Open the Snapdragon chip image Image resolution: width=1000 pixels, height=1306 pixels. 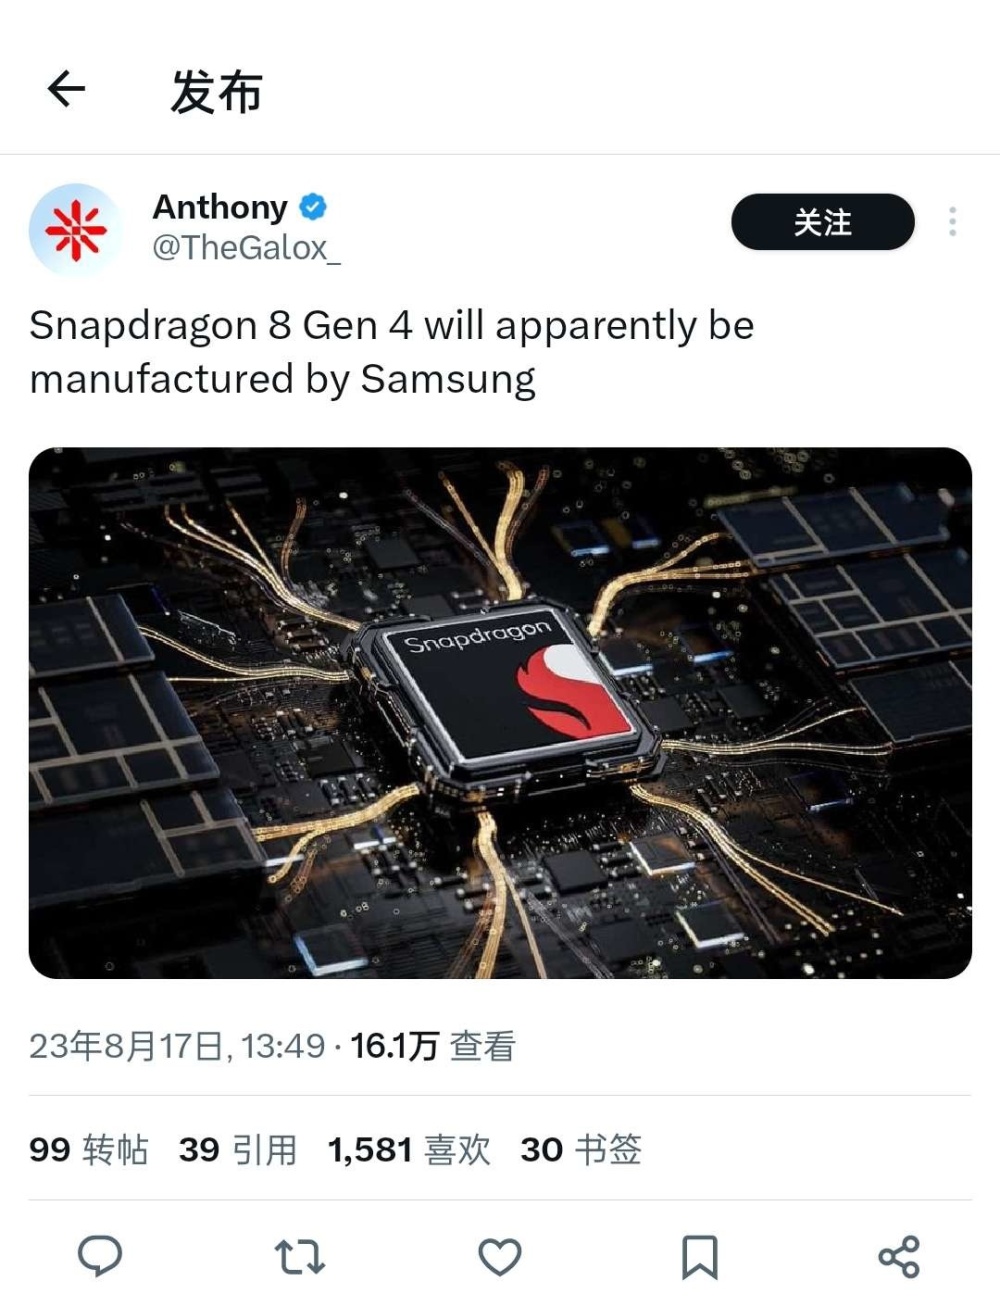click(500, 712)
